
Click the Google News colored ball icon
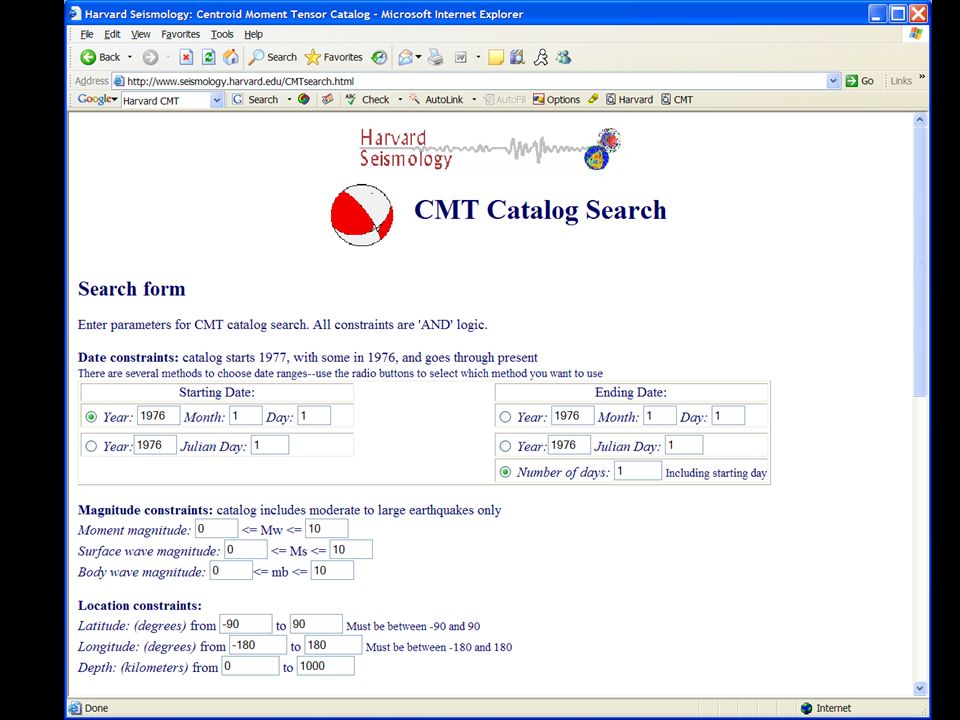[304, 99]
